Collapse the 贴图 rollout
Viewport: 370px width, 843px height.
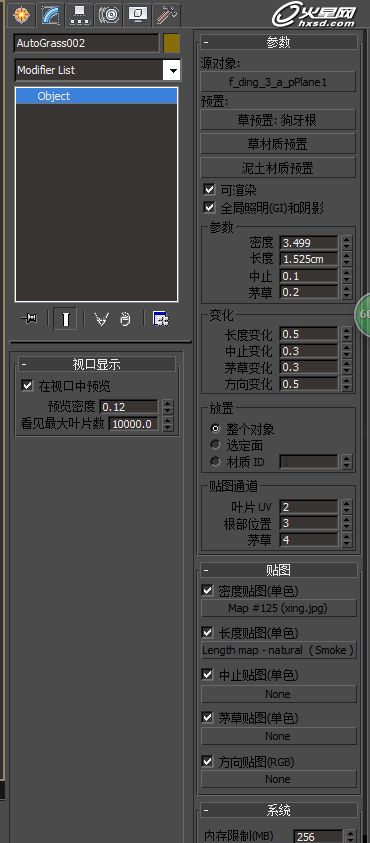[x=279, y=570]
